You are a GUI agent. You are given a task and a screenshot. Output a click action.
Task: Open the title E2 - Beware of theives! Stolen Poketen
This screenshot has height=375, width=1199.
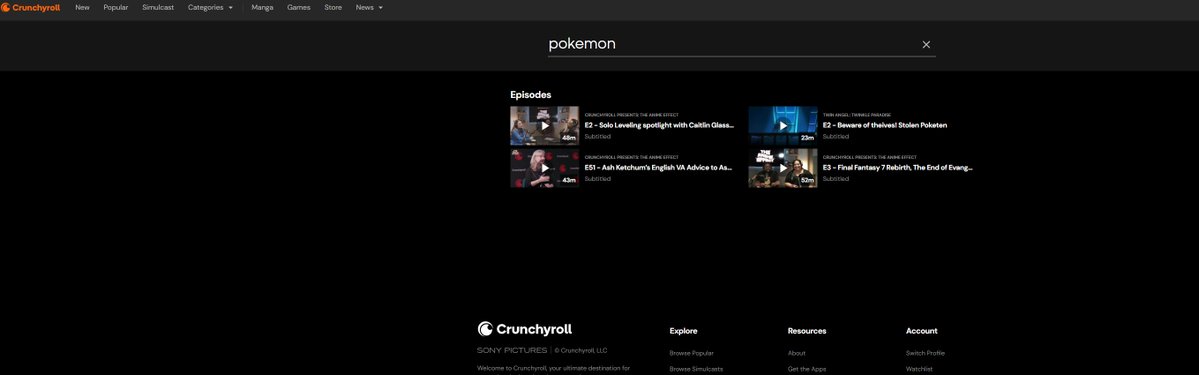pyautogui.click(x=885, y=125)
